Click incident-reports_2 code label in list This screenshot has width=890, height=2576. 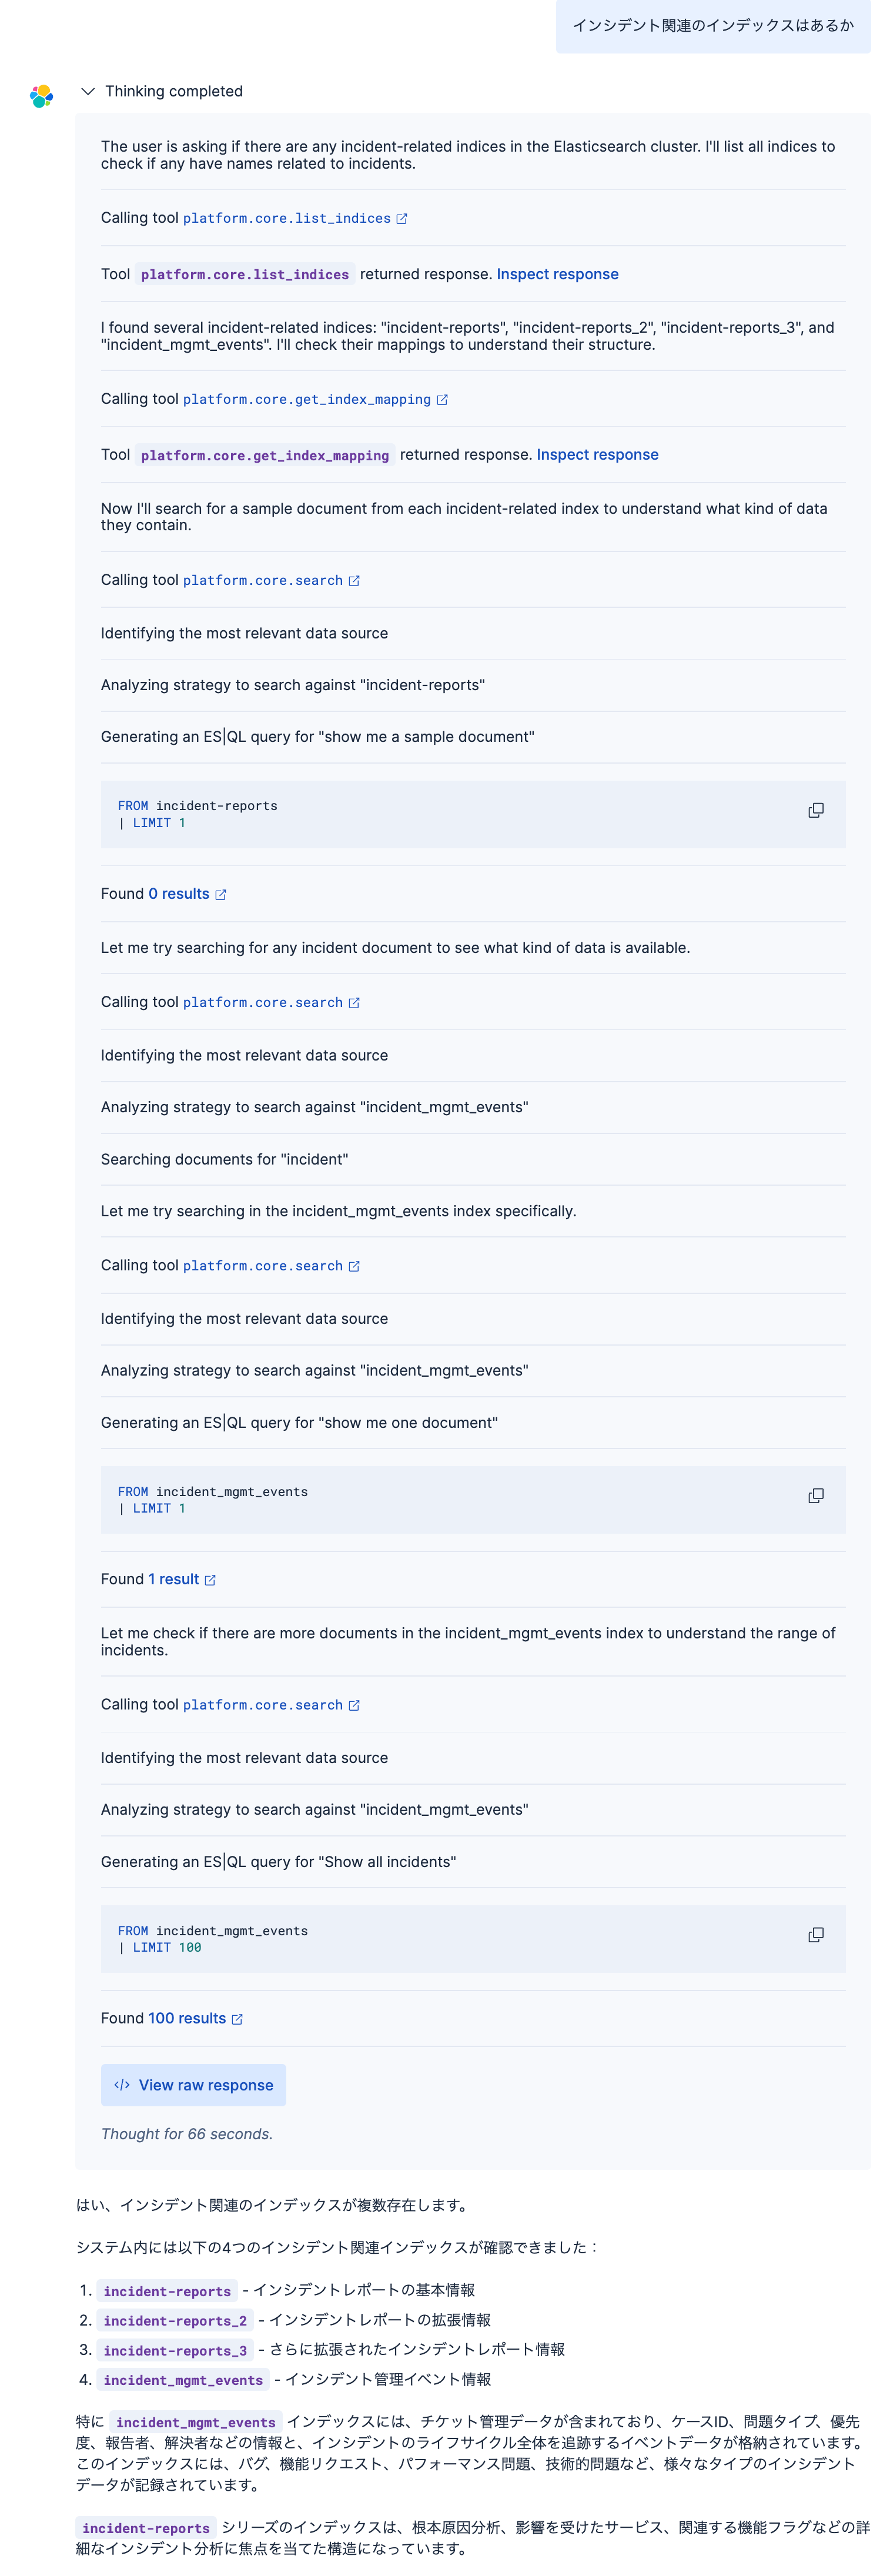(175, 2320)
